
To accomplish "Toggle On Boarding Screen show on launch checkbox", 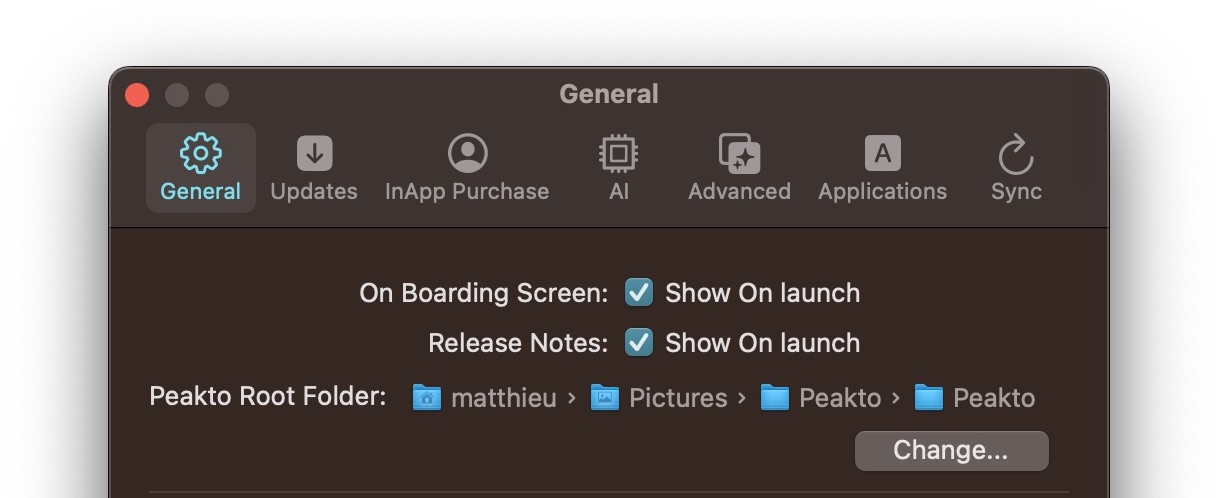I will 639,293.
